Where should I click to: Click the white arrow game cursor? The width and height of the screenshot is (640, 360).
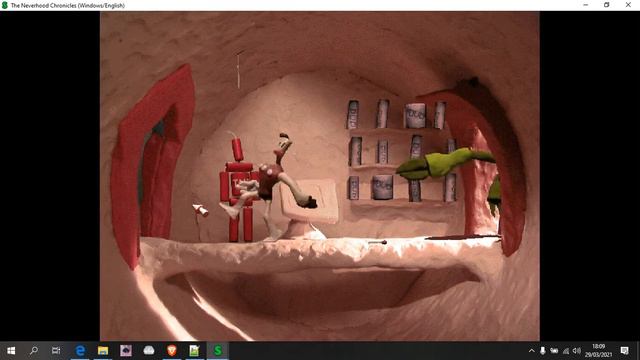pyautogui.click(x=200, y=210)
